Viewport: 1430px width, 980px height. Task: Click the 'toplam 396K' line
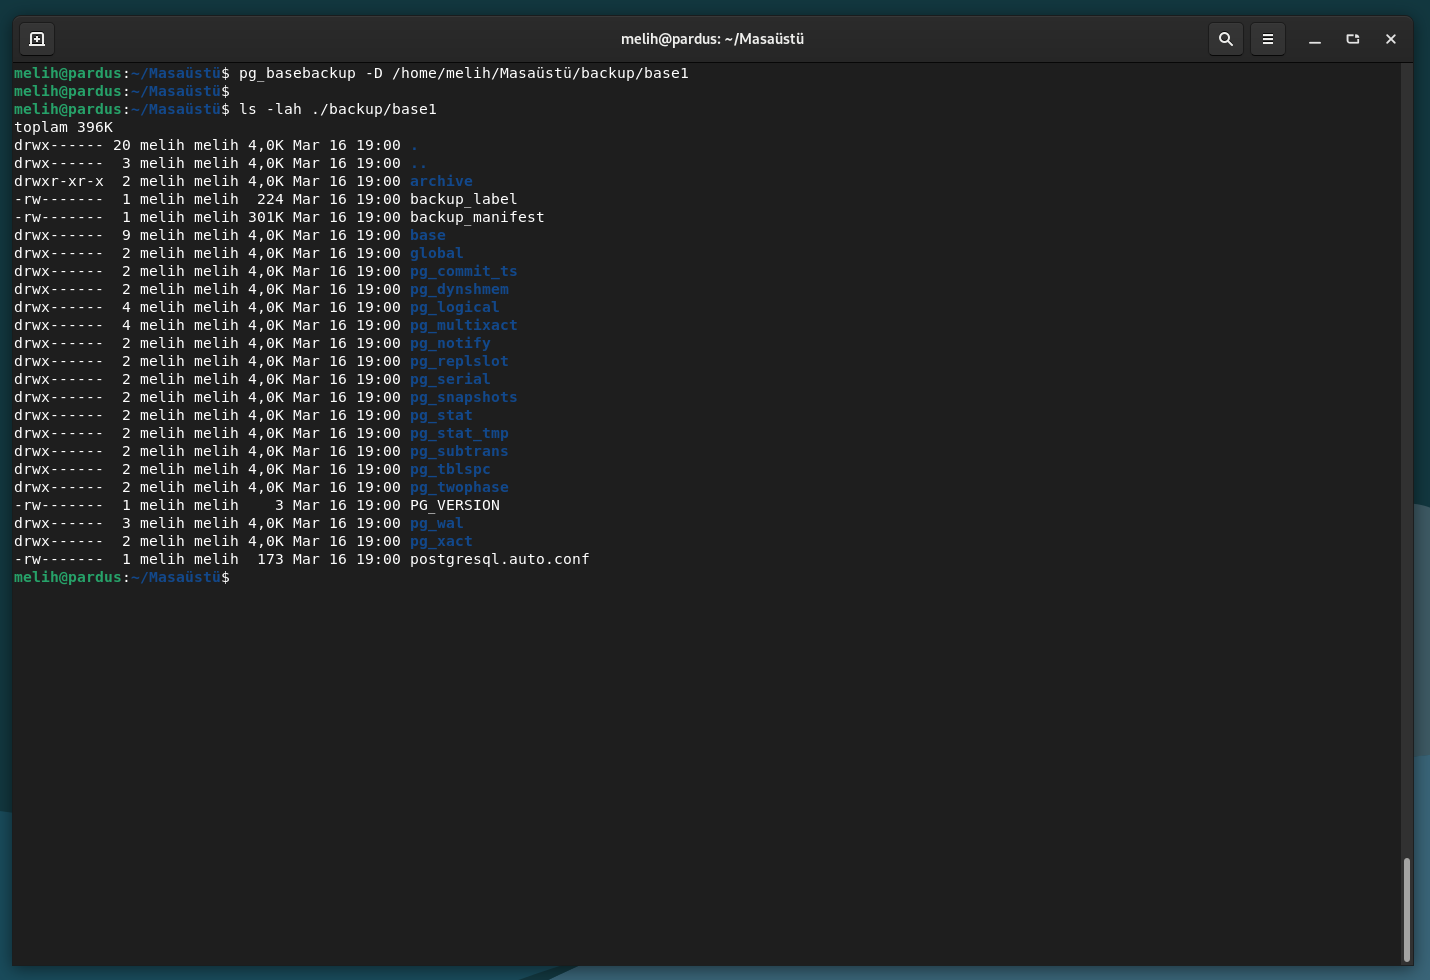[x=63, y=127]
